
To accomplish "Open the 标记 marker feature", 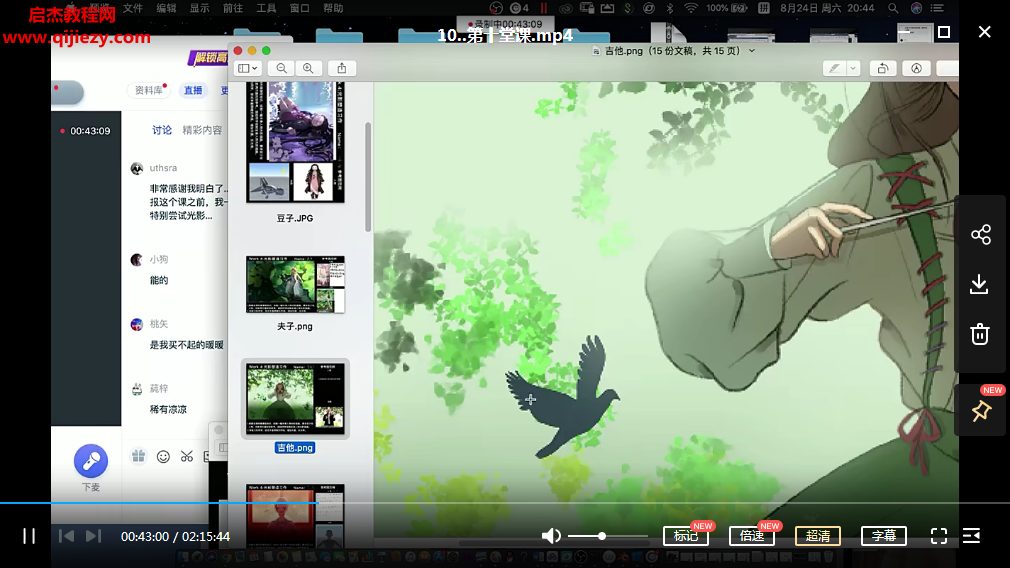I will pos(686,536).
